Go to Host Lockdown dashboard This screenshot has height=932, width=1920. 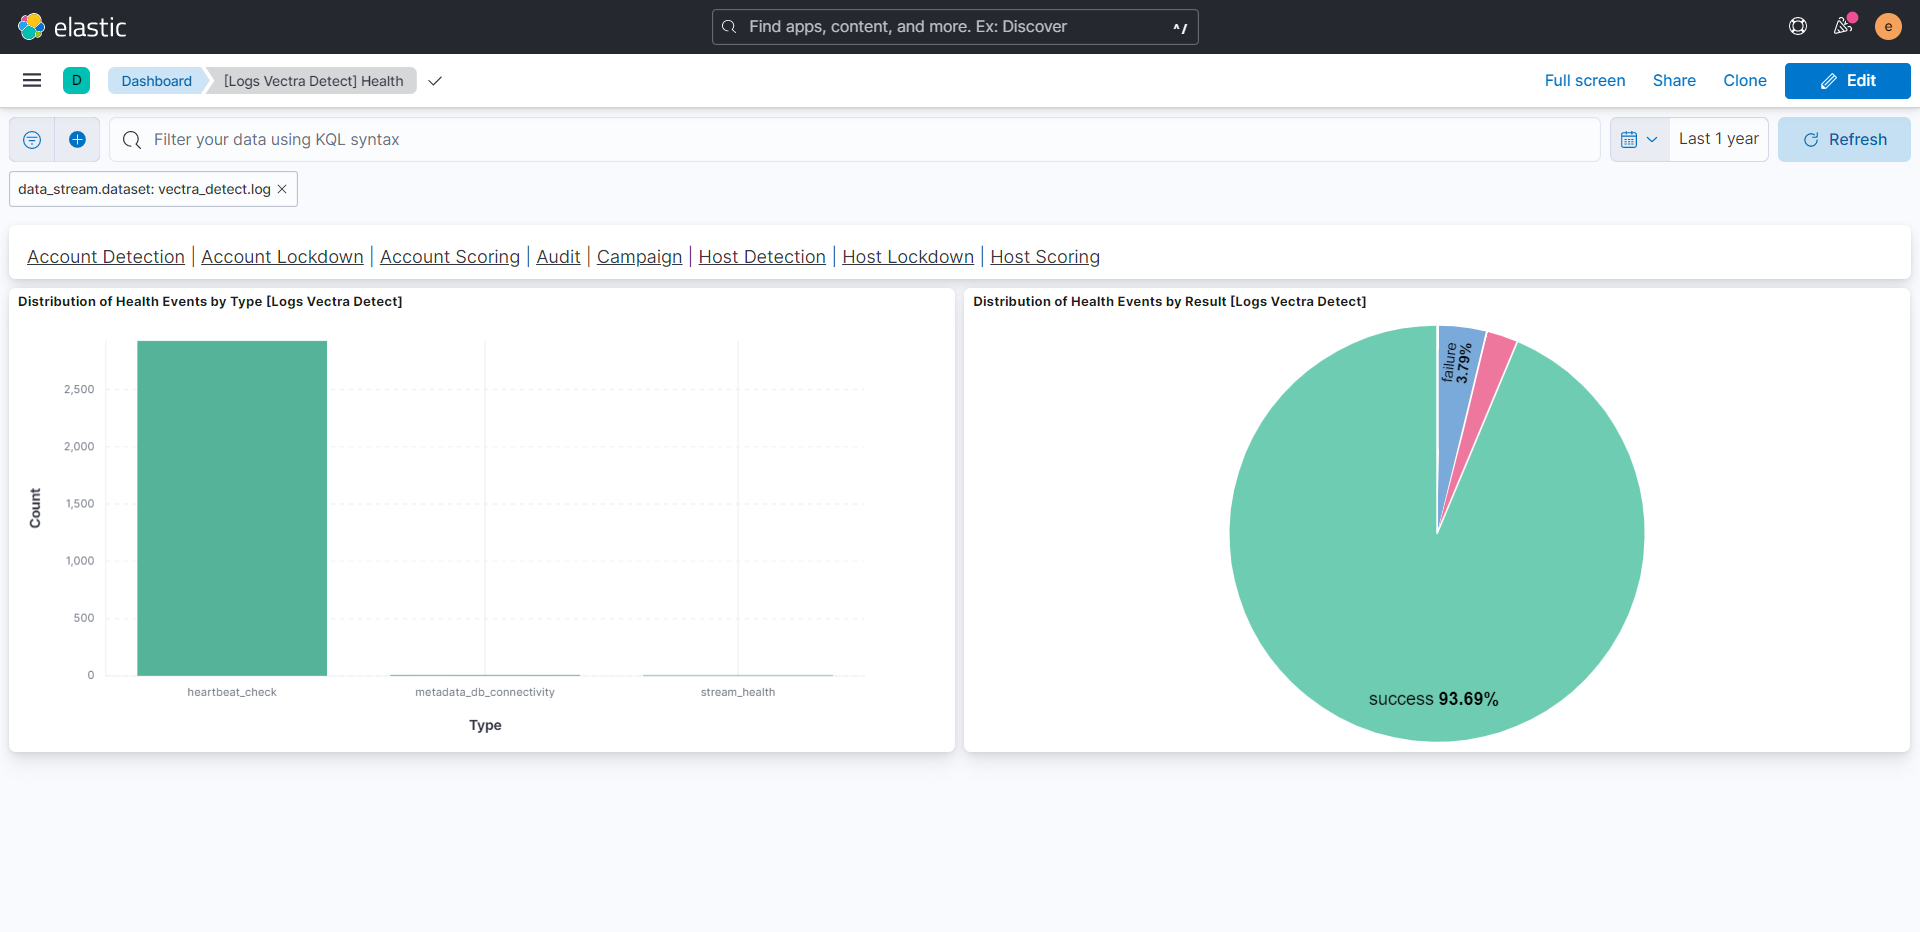tap(908, 257)
